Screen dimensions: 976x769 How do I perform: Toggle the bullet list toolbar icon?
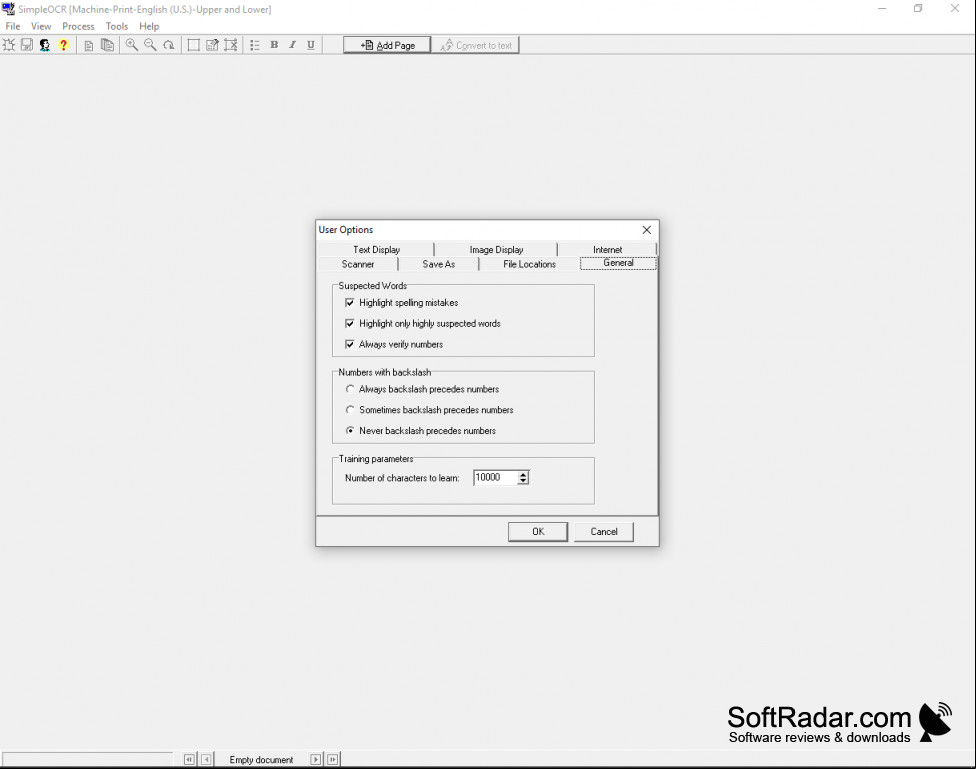click(255, 45)
